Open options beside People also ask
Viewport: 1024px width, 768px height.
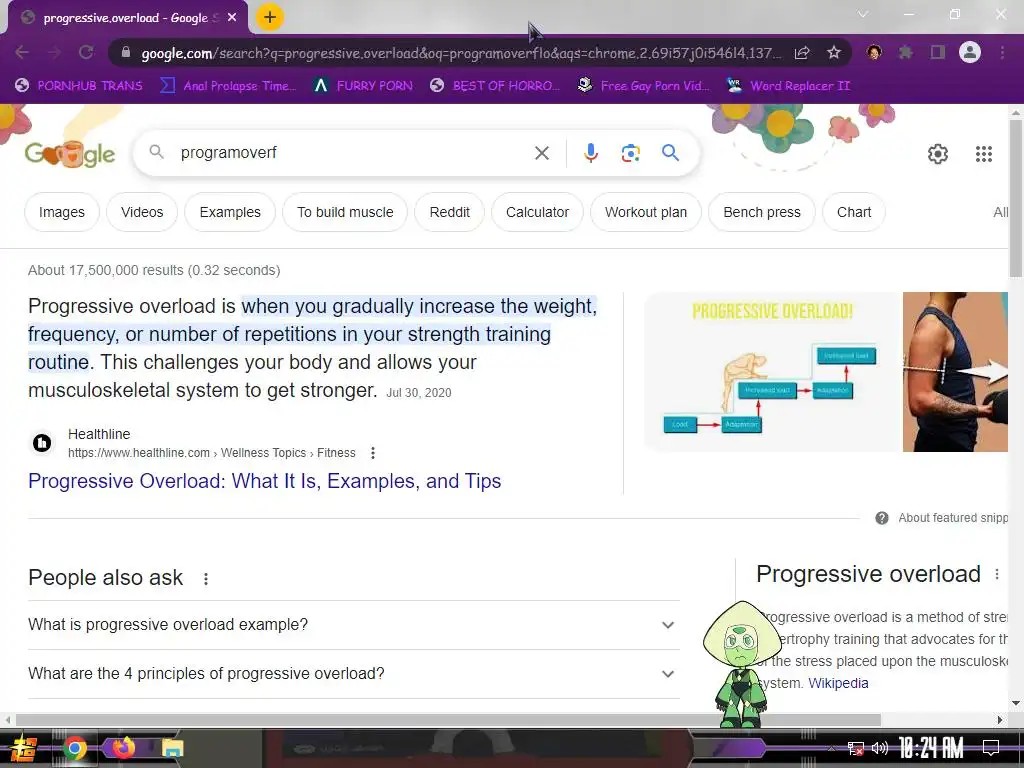pyautogui.click(x=206, y=579)
